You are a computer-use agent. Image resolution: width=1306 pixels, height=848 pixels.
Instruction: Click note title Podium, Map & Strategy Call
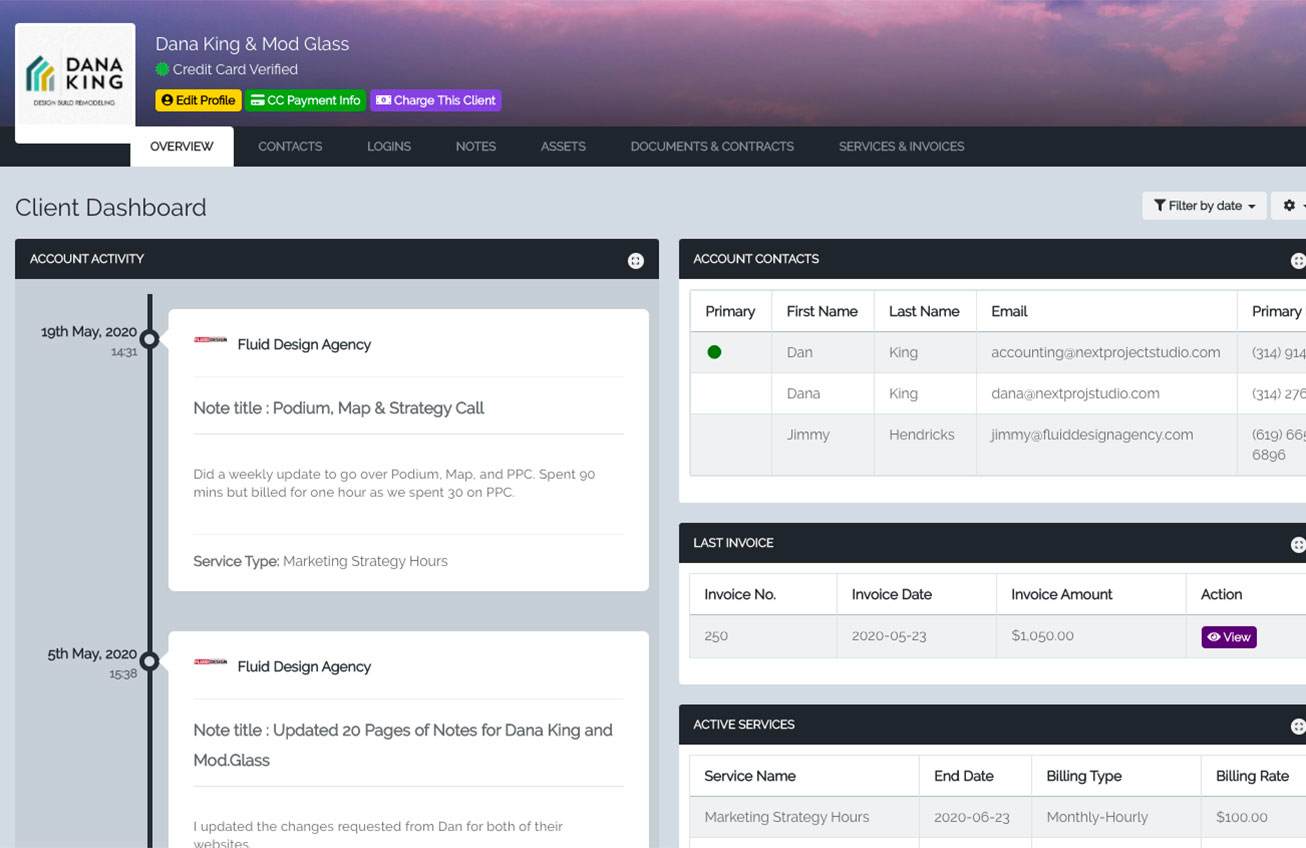click(339, 408)
